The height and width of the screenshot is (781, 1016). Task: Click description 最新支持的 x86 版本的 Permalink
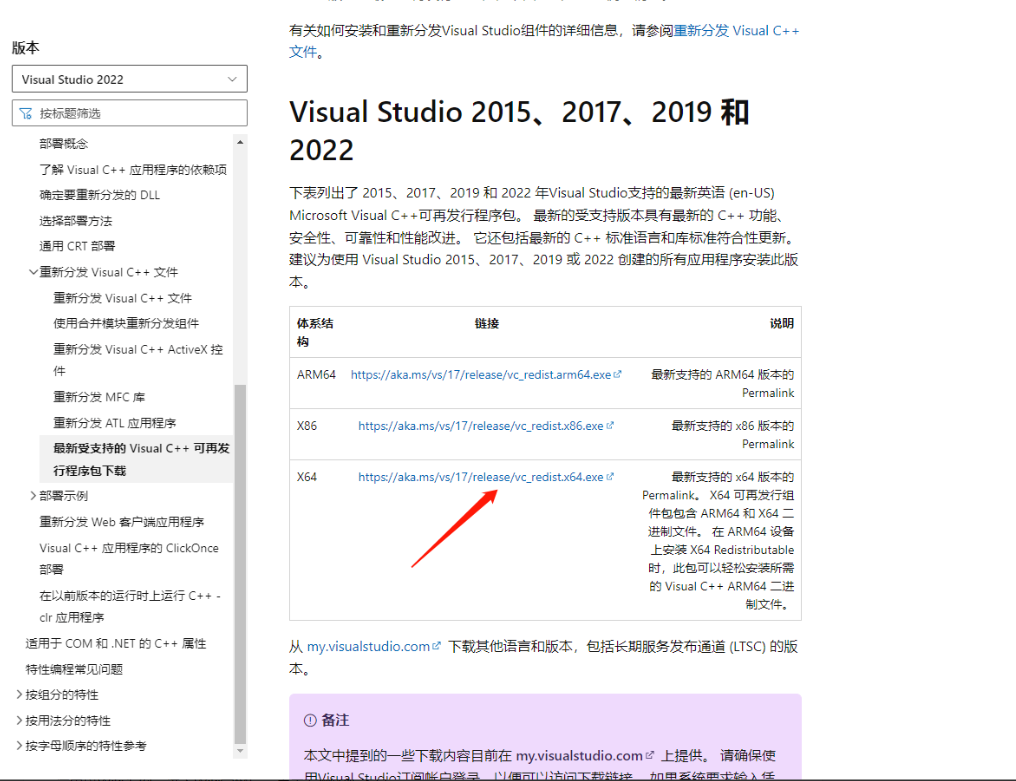[x=732, y=435]
